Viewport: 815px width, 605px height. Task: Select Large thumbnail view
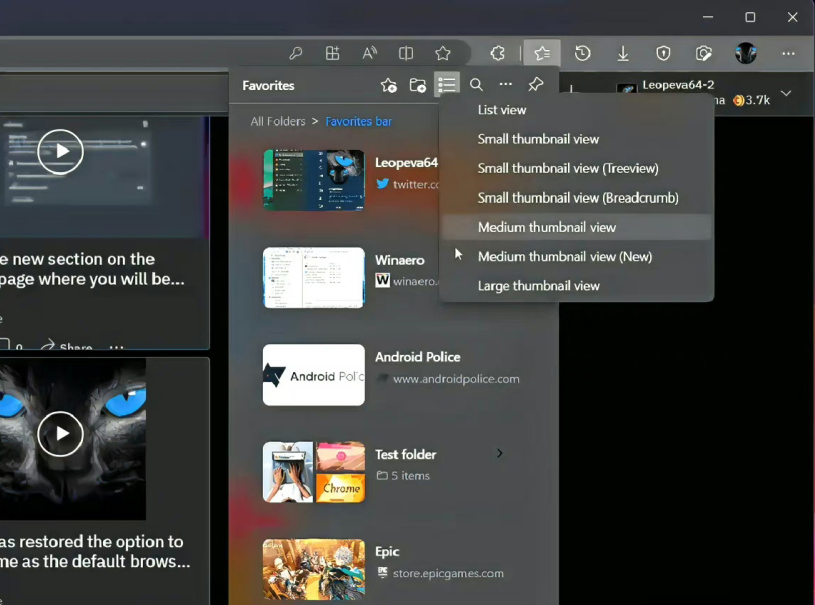point(576,286)
